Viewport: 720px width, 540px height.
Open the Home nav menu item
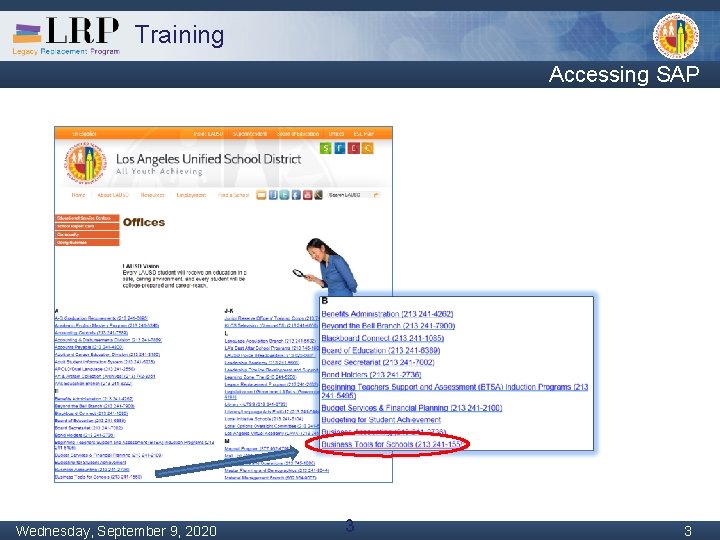click(x=79, y=195)
